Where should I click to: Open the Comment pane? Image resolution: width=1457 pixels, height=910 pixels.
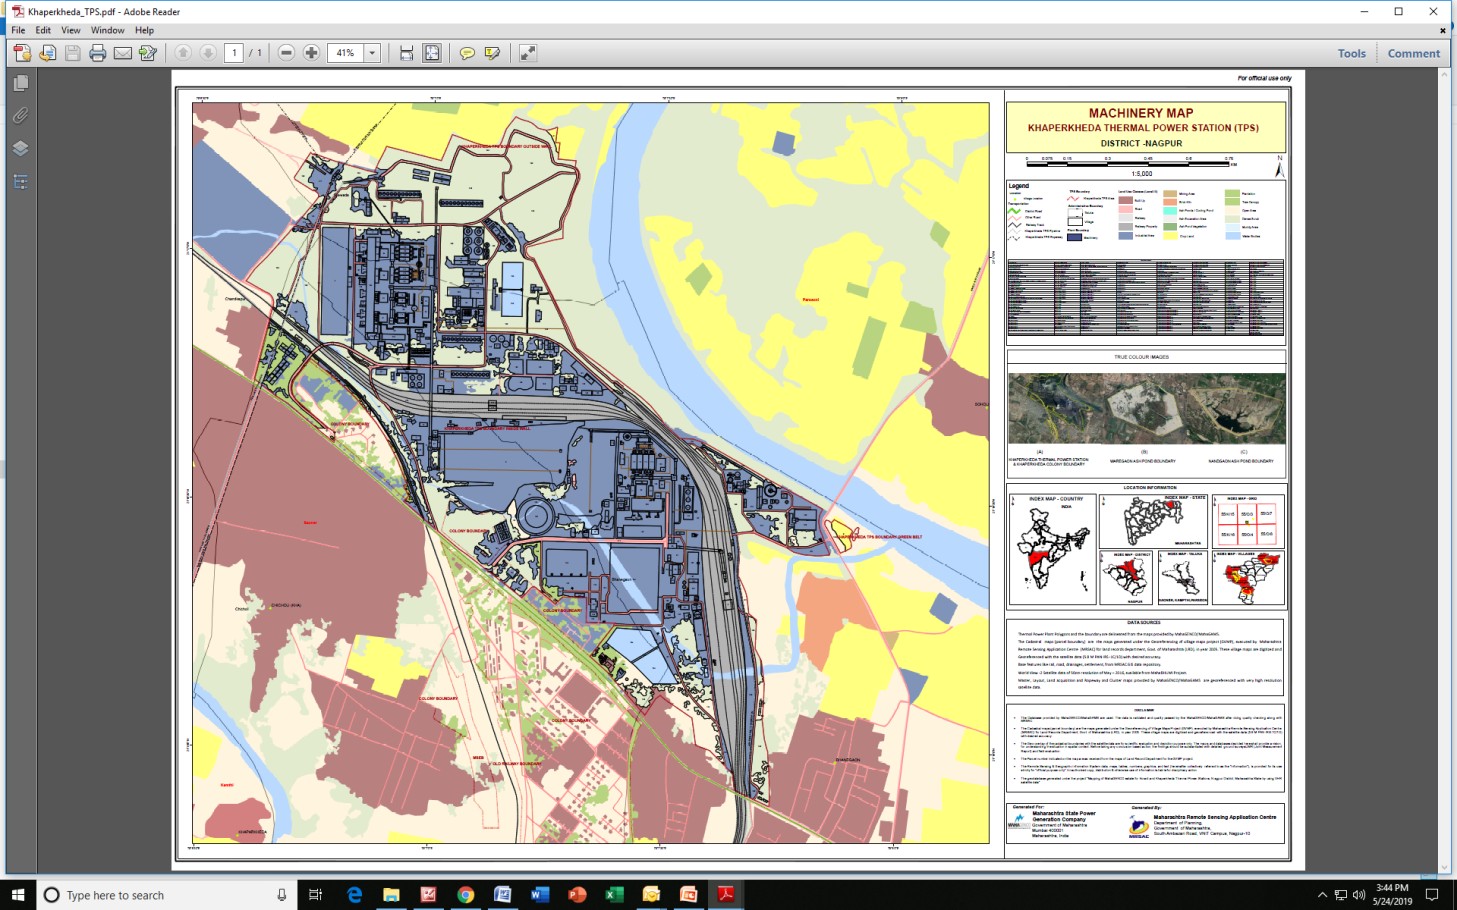tap(1413, 54)
